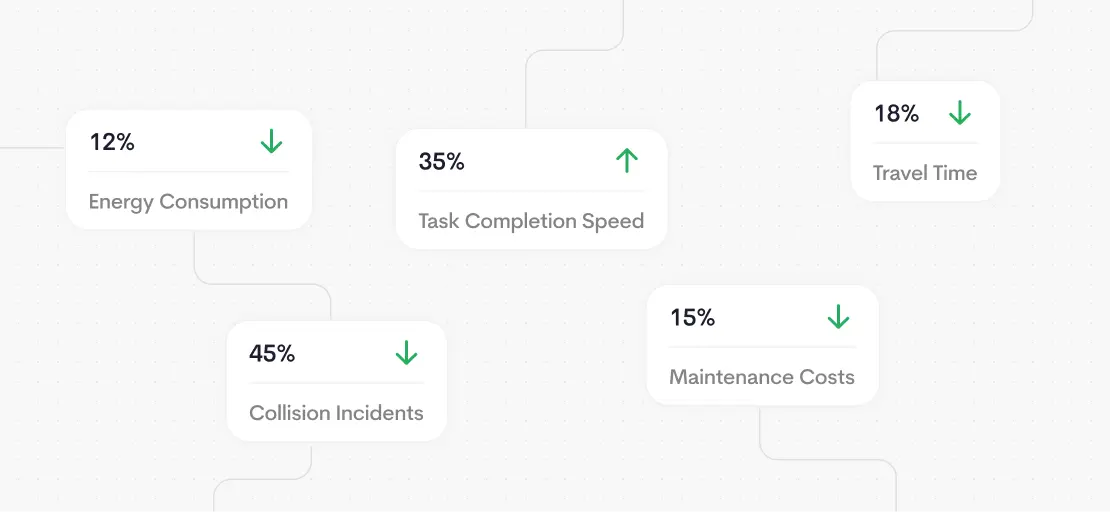This screenshot has width=1110, height=512.
Task: Select the 45% value text
Action: tap(272, 353)
